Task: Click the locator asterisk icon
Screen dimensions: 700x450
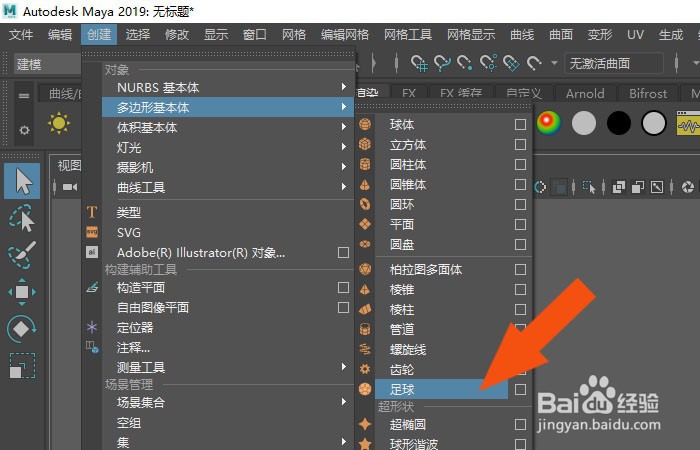Action: point(92,327)
